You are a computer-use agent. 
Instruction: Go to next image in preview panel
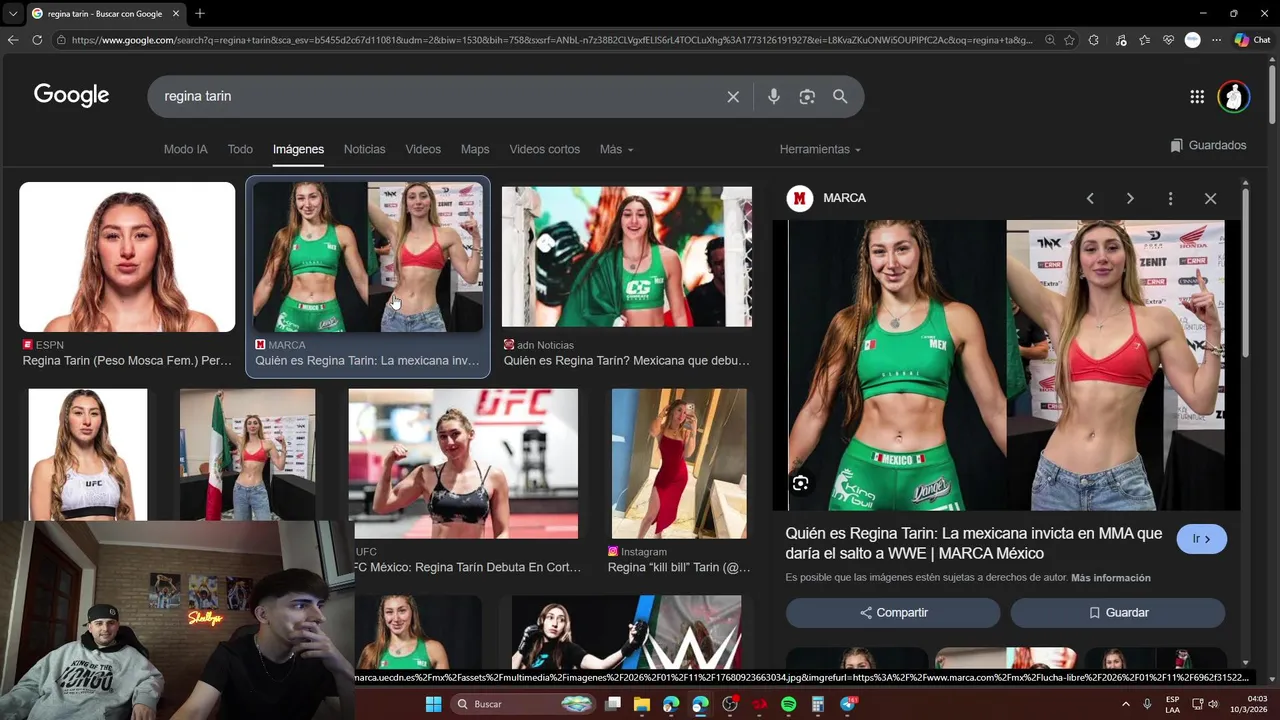tap(1130, 198)
